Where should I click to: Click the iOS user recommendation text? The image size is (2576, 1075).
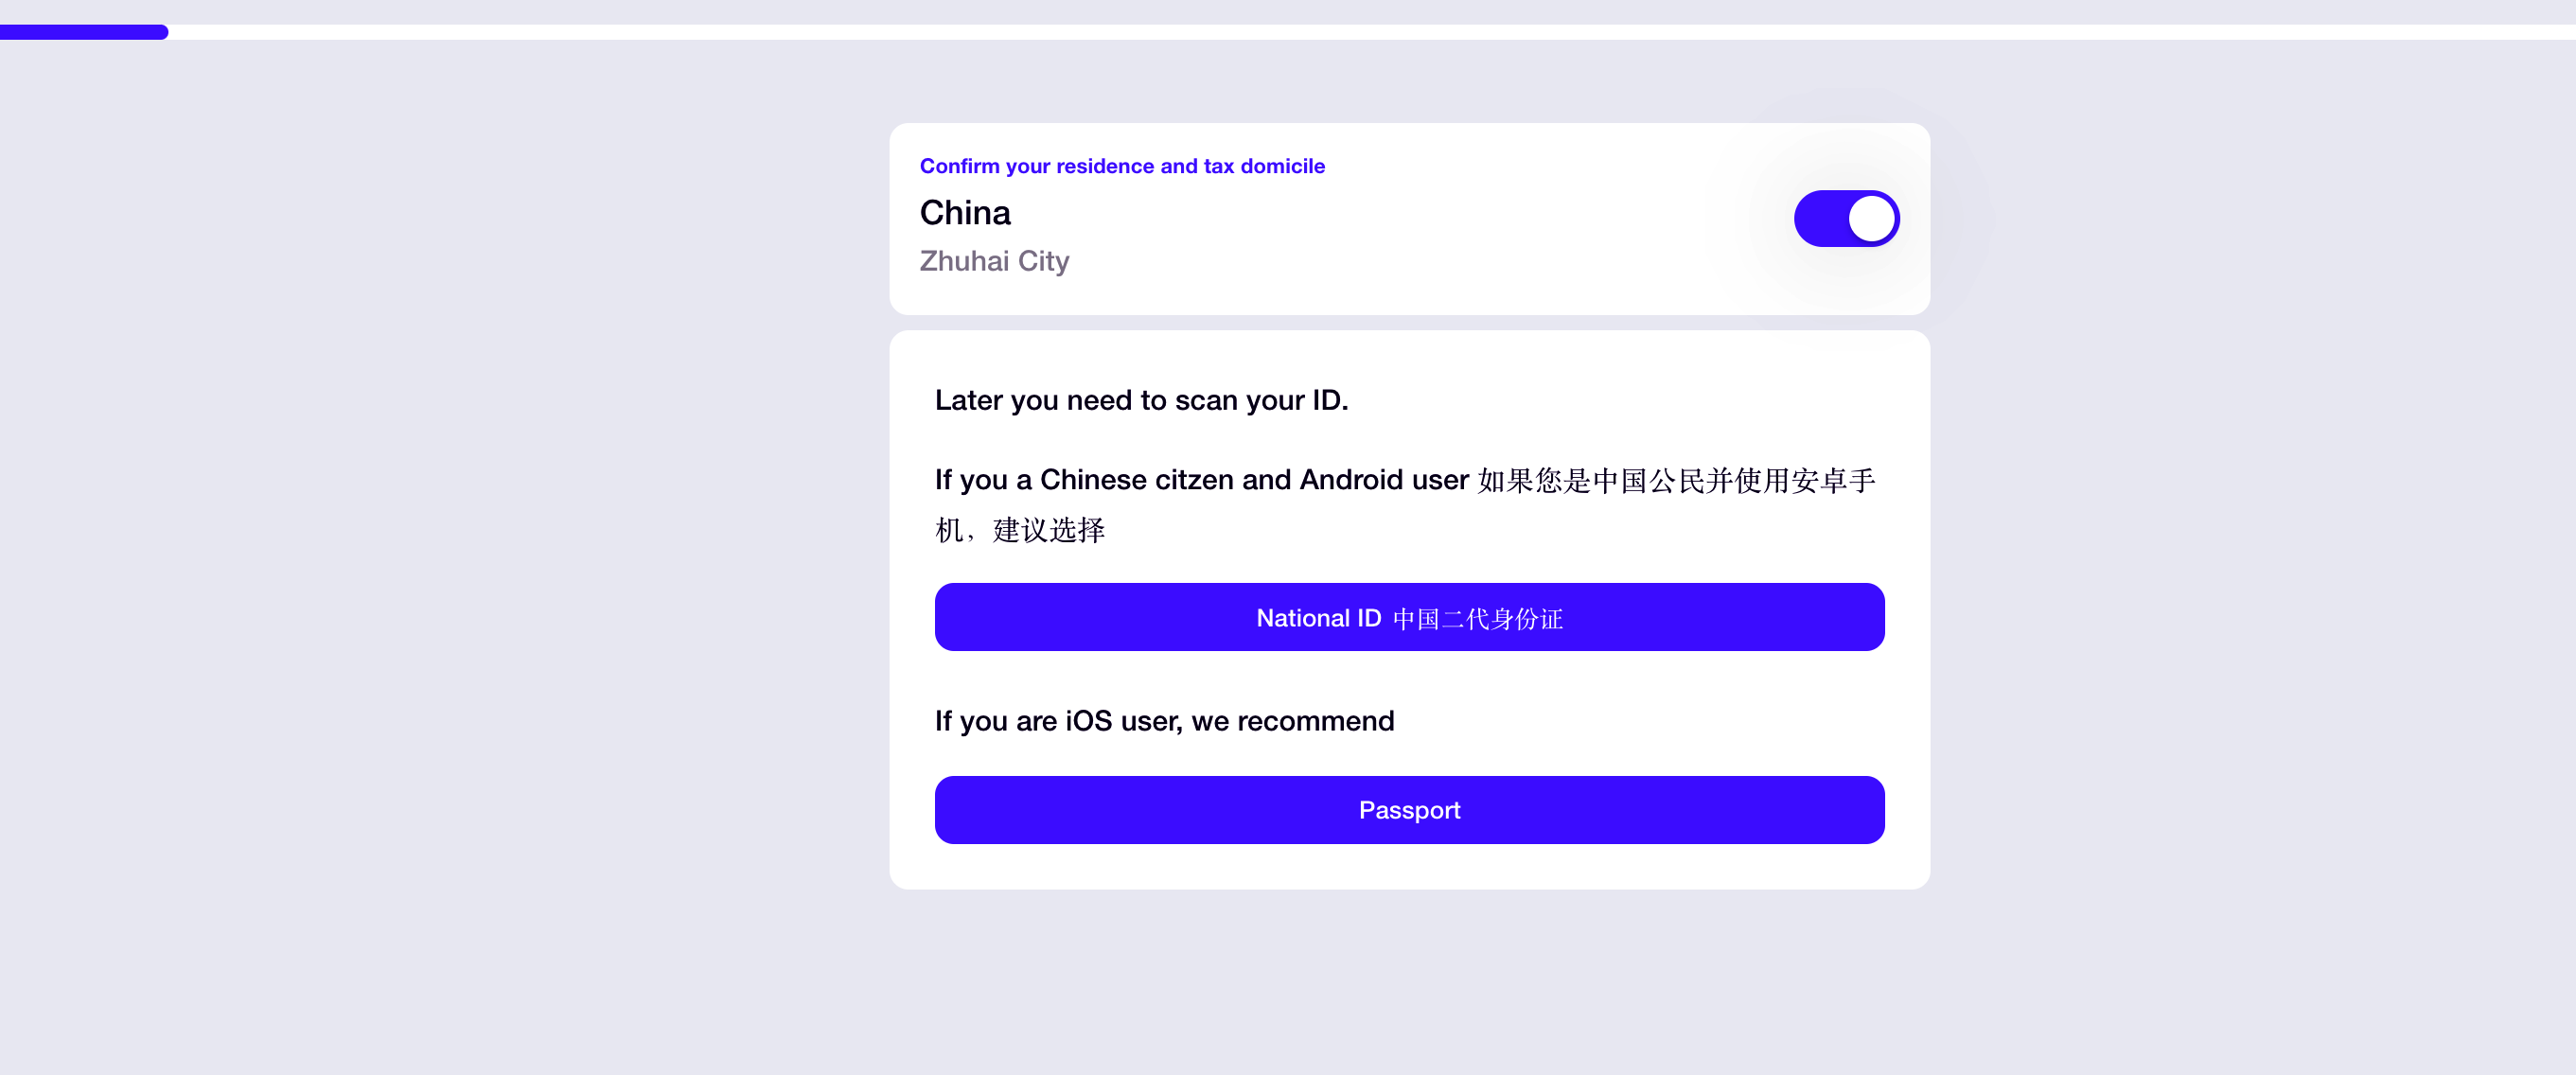[1164, 721]
